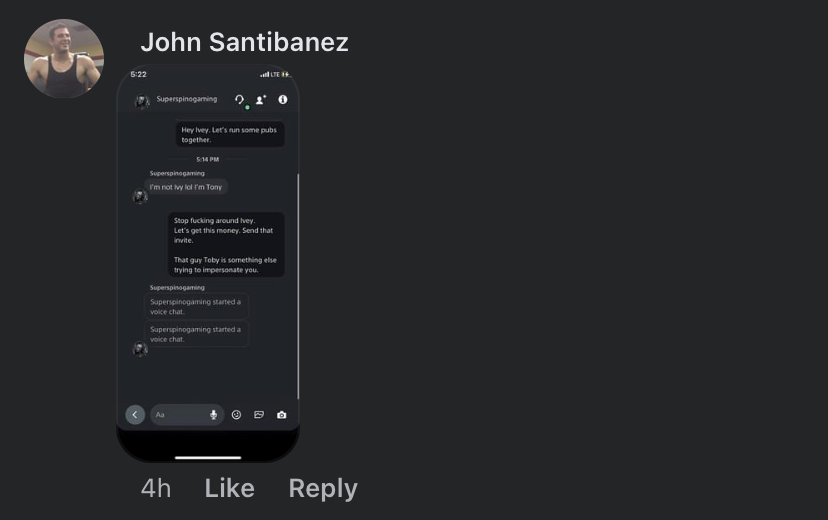
Task: Tap the Superspinogaming name in chat header
Action: [x=186, y=99]
